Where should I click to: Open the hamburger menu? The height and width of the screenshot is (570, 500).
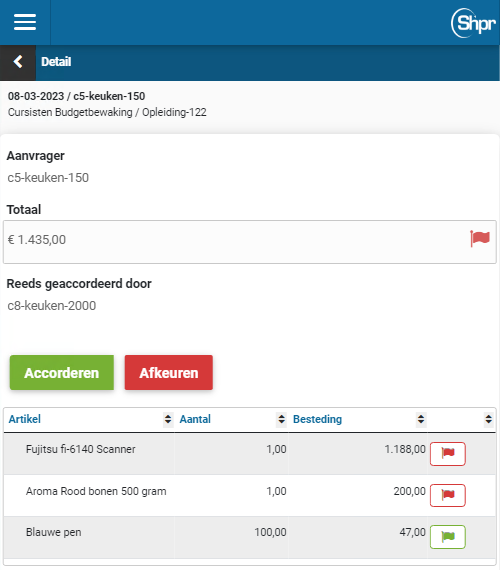(25, 22)
